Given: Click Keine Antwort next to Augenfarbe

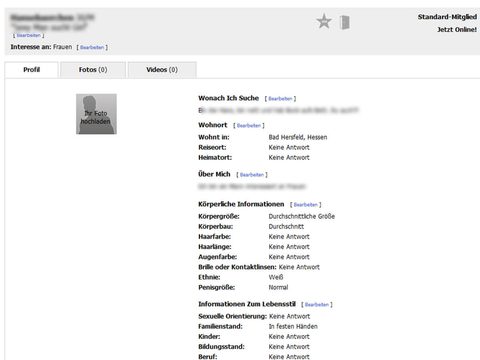Looking at the screenshot, I should click(289, 257).
